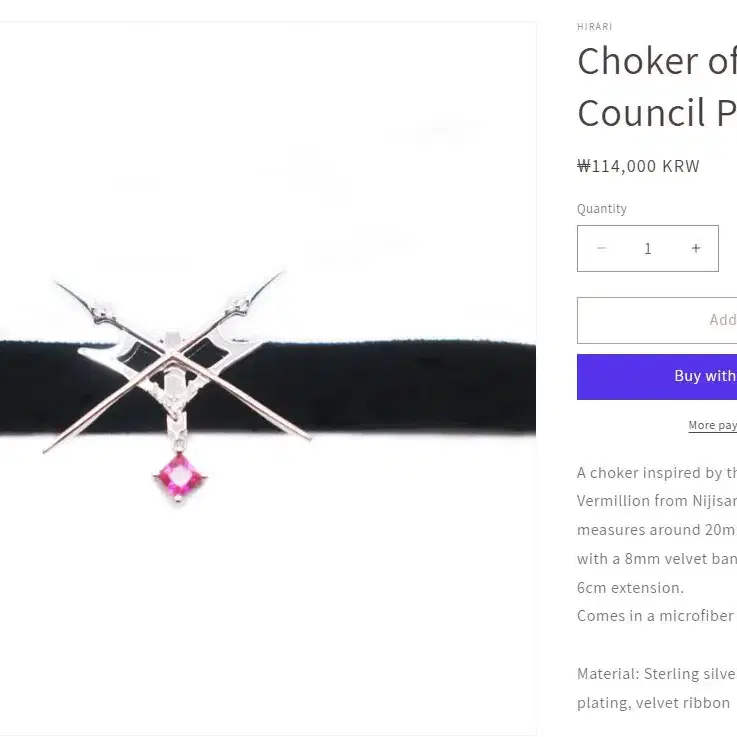Click the 6cm extension text

point(630,588)
